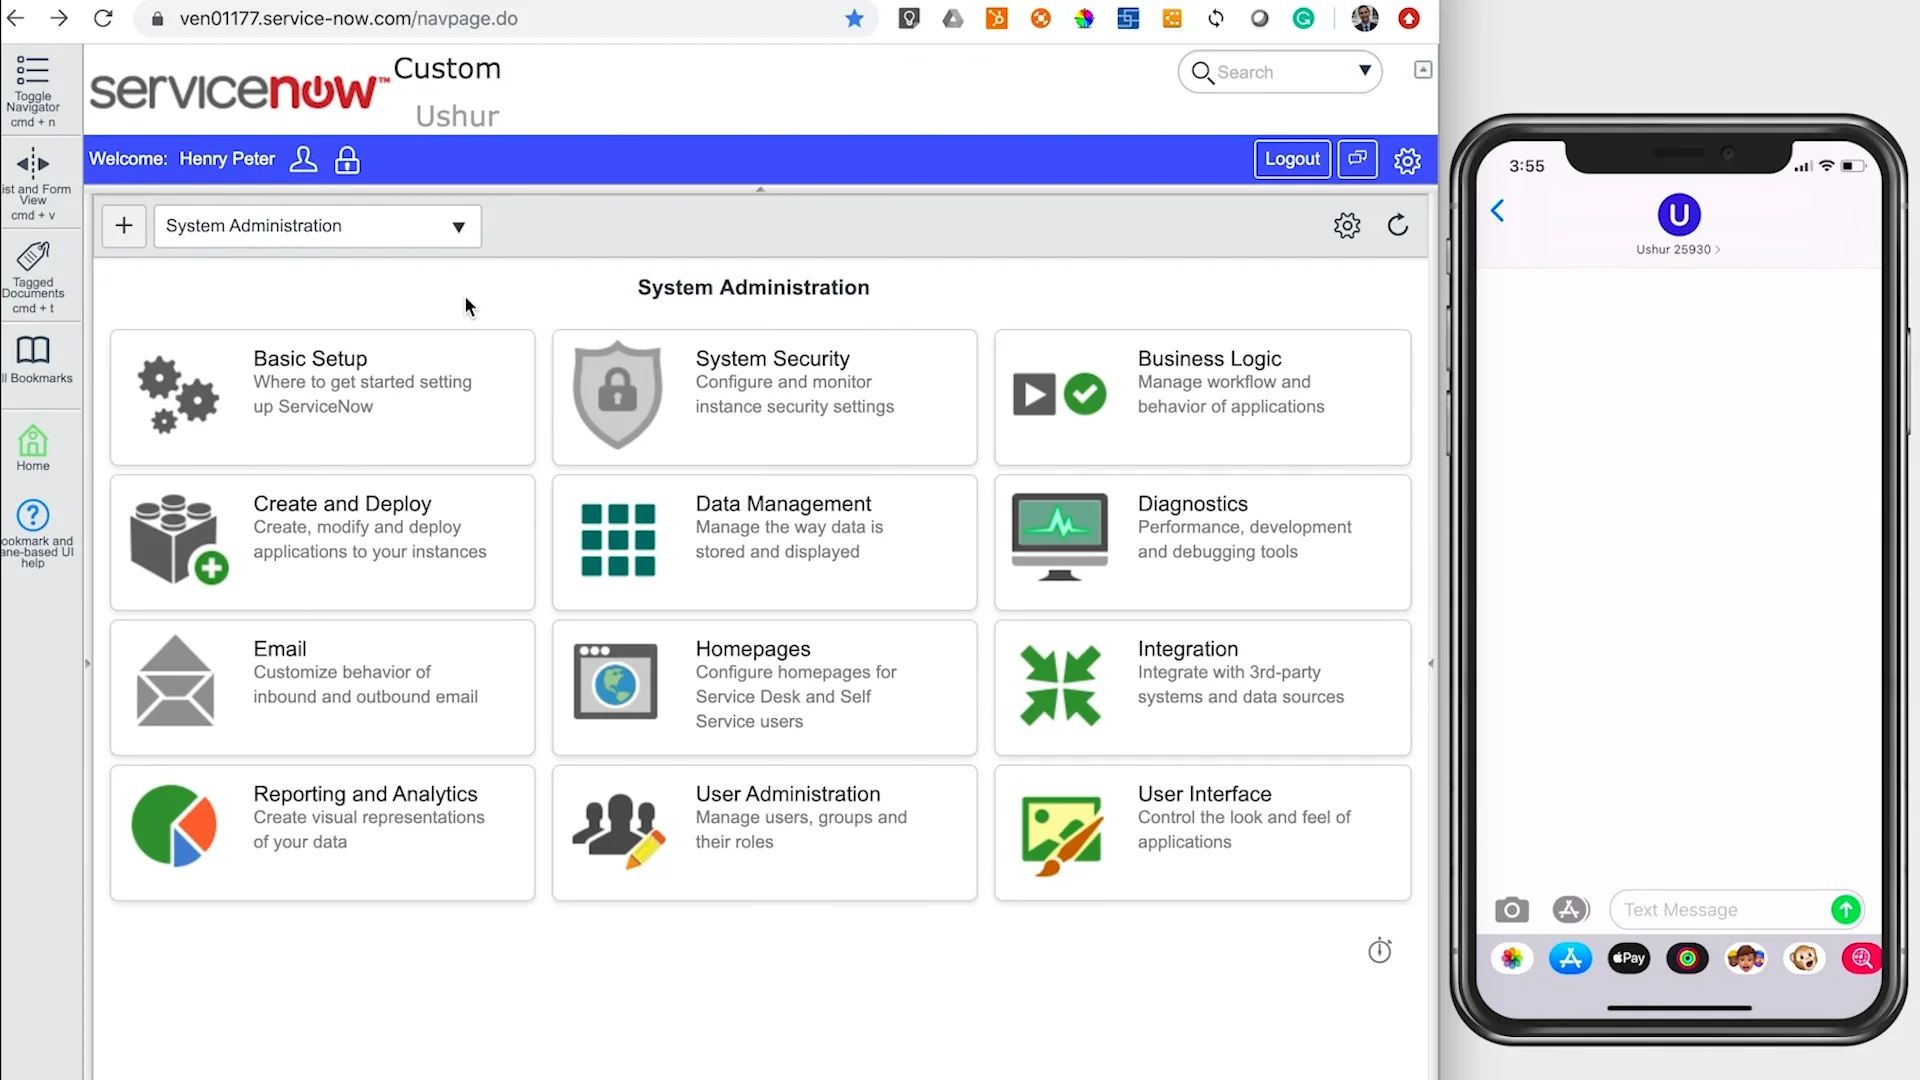Viewport: 1920px width, 1080px height.
Task: Tap the Ushur 25930 contact avatar
Action: click(x=1679, y=214)
